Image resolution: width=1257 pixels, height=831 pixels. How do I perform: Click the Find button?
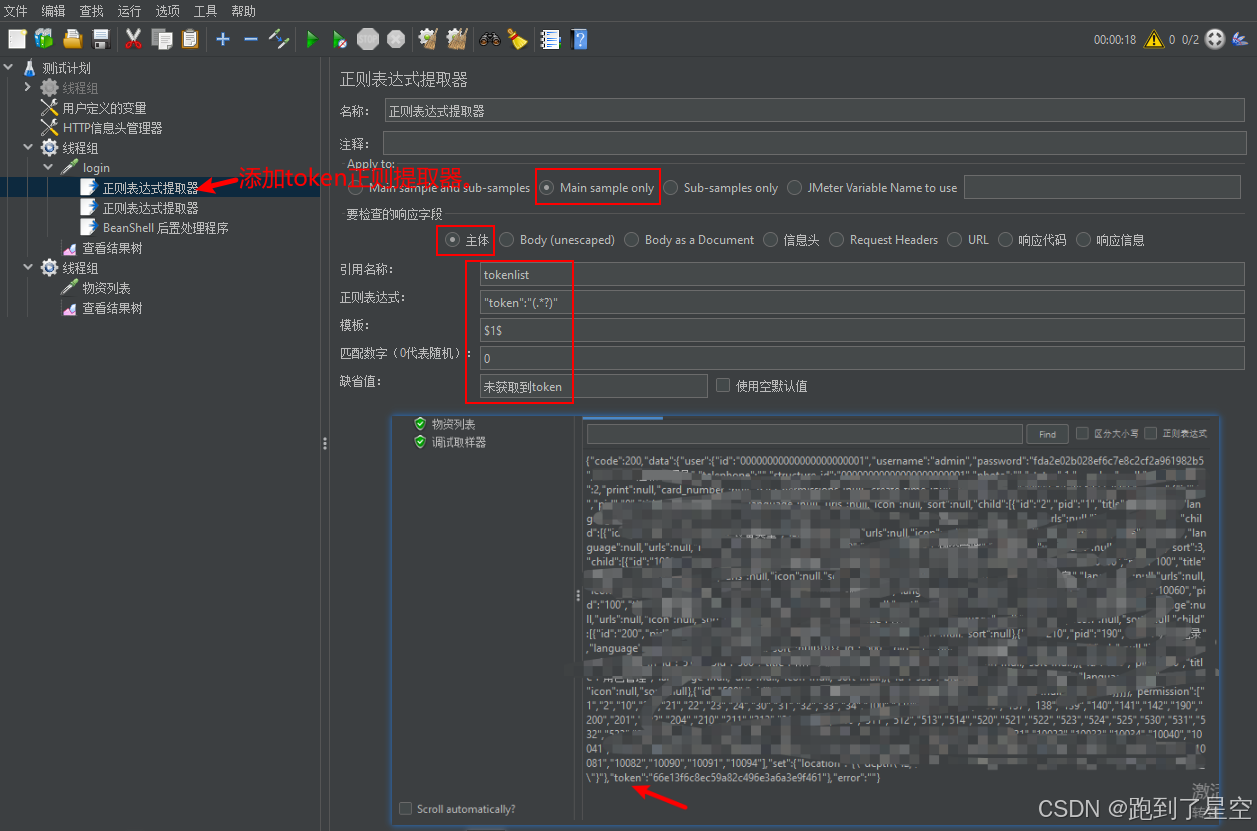(1047, 434)
